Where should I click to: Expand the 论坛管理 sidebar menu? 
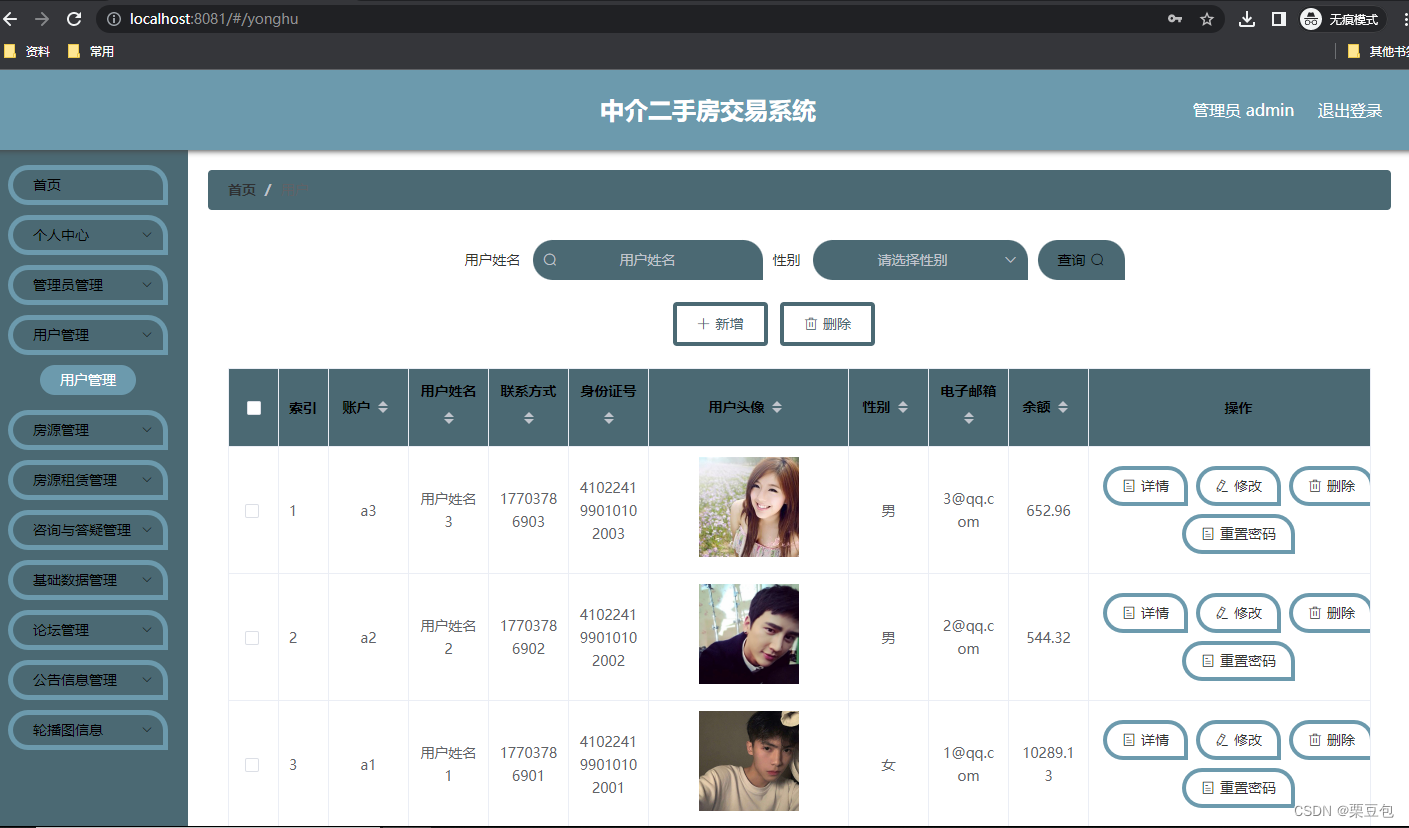pyautogui.click(x=88, y=630)
